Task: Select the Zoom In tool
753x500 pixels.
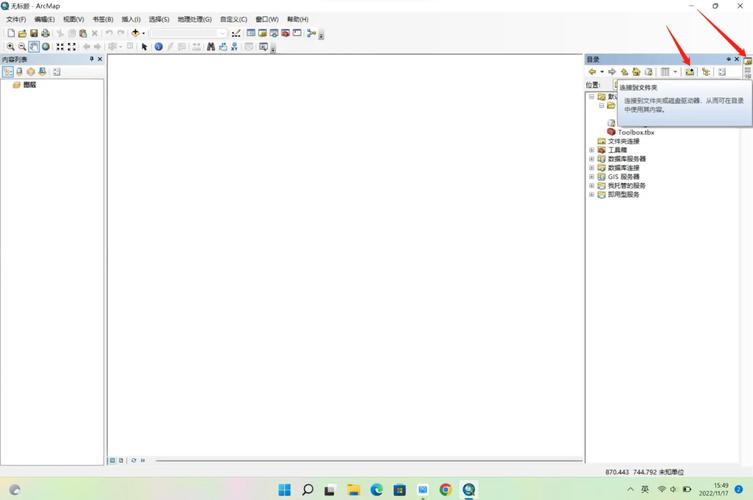Action: click(x=11, y=47)
